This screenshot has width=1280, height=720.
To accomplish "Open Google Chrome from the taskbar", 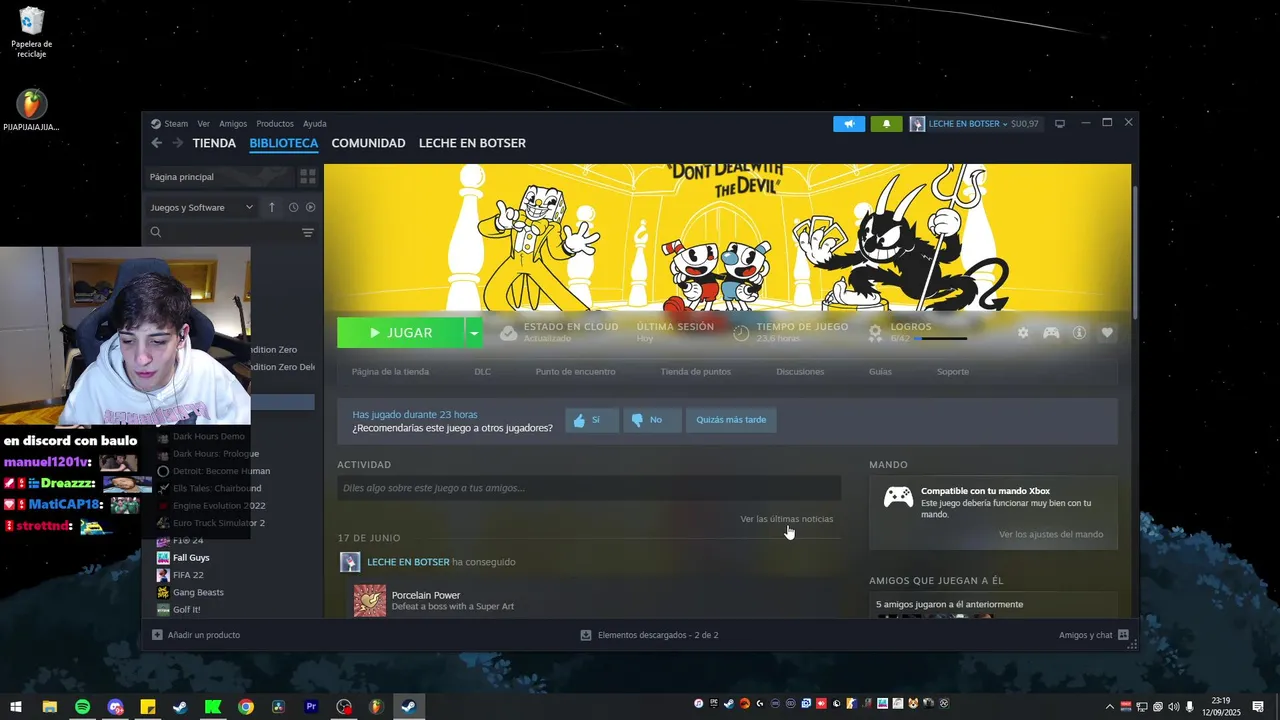I will point(246,707).
